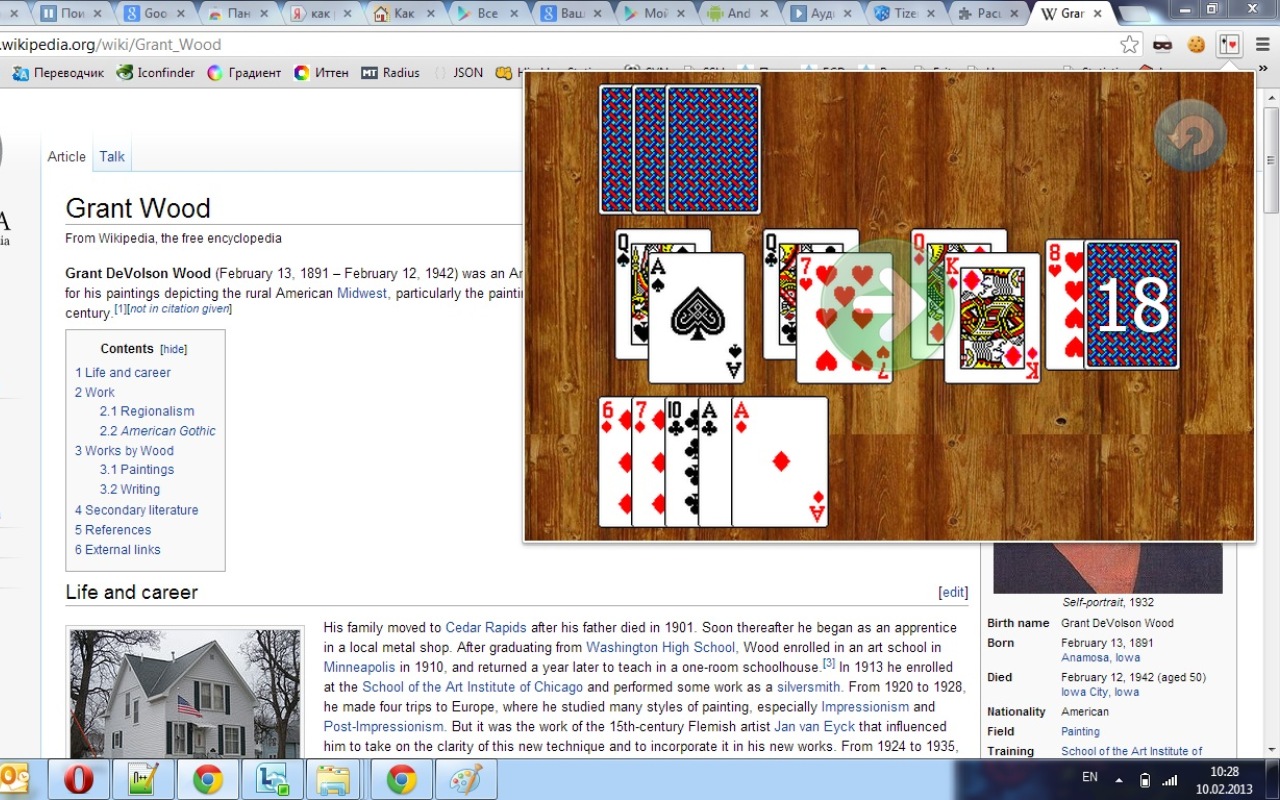1280x800 pixels.
Task: Select the King of Diamonds card
Action: pos(992,318)
